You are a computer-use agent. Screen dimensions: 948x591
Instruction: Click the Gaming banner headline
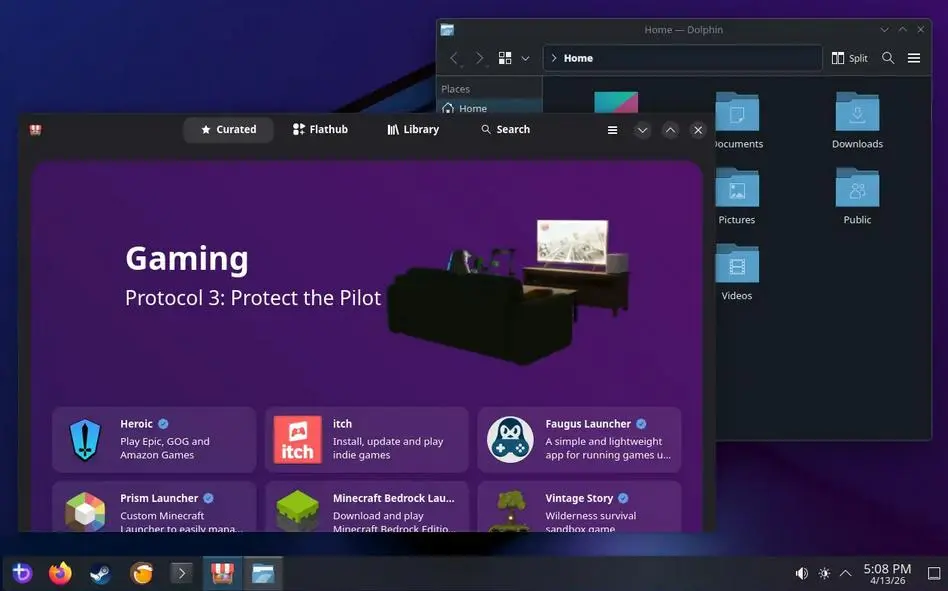[187, 258]
